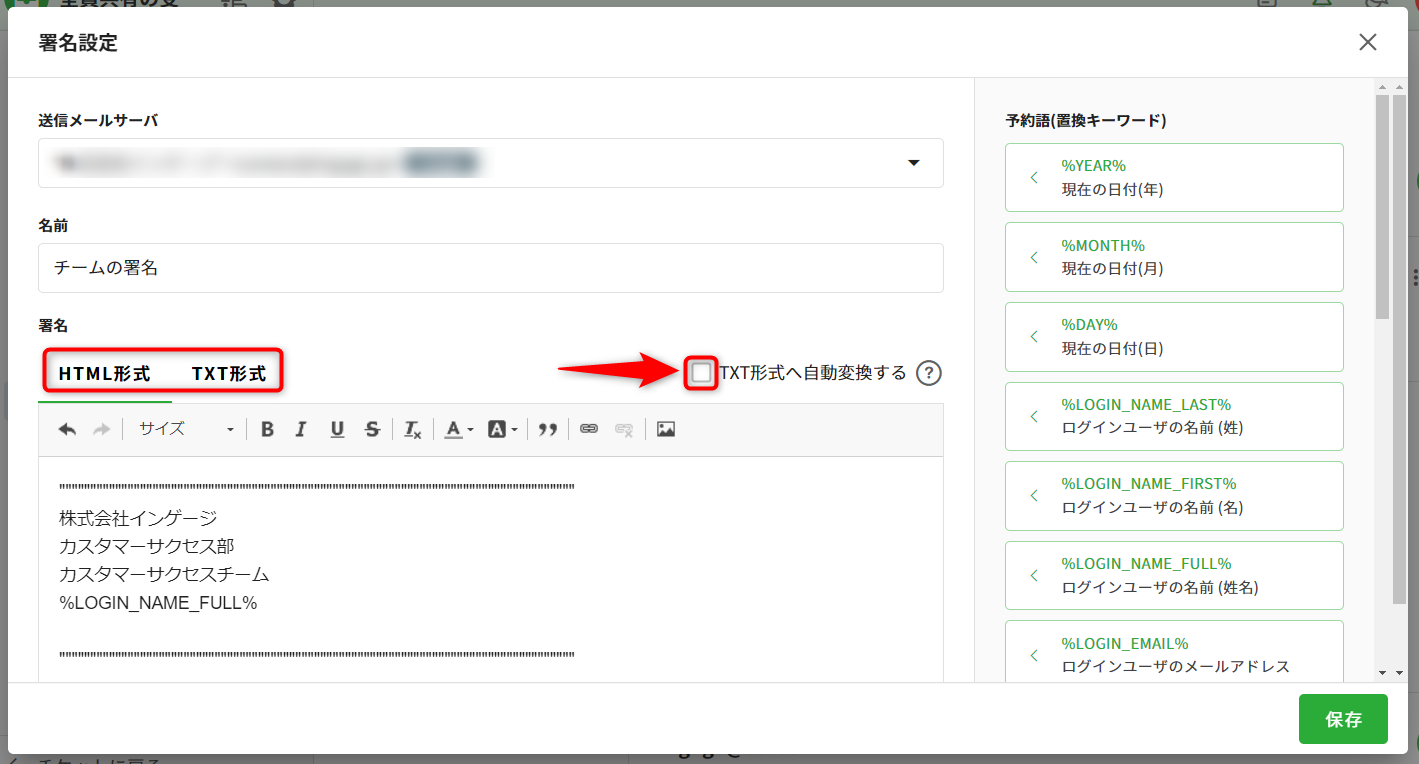Image resolution: width=1419 pixels, height=764 pixels.
Task: Click the 保存 button
Action: (1343, 719)
